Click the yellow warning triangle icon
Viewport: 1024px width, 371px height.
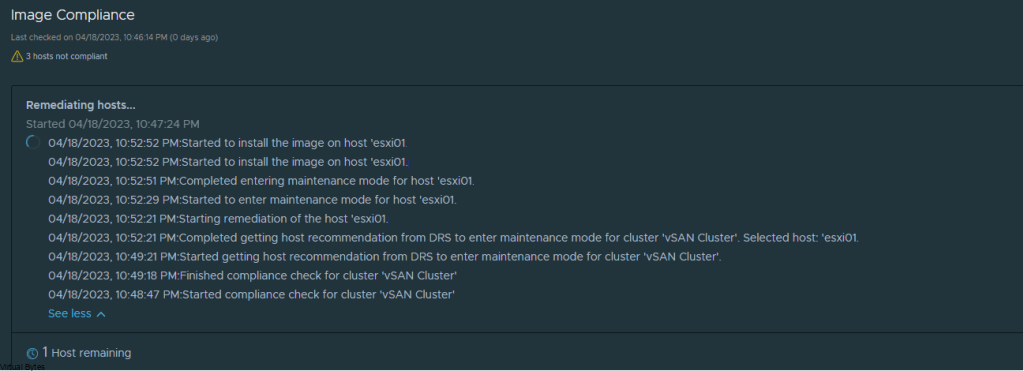[17, 57]
